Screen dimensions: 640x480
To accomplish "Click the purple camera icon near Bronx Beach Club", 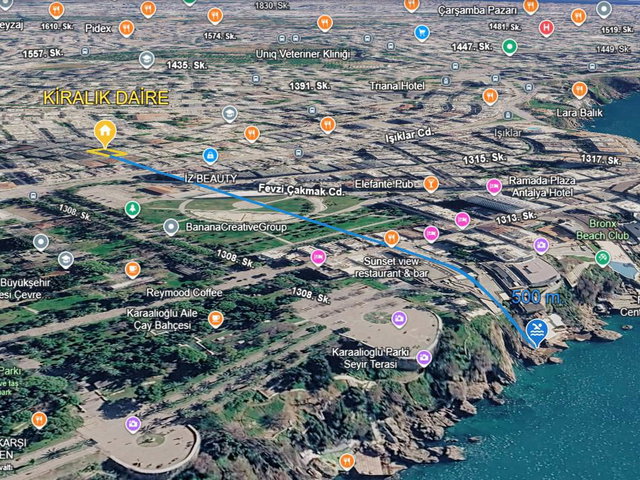I will 541,245.
